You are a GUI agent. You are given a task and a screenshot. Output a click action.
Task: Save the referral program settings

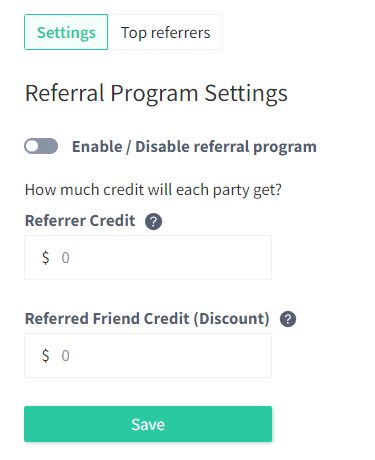148,424
